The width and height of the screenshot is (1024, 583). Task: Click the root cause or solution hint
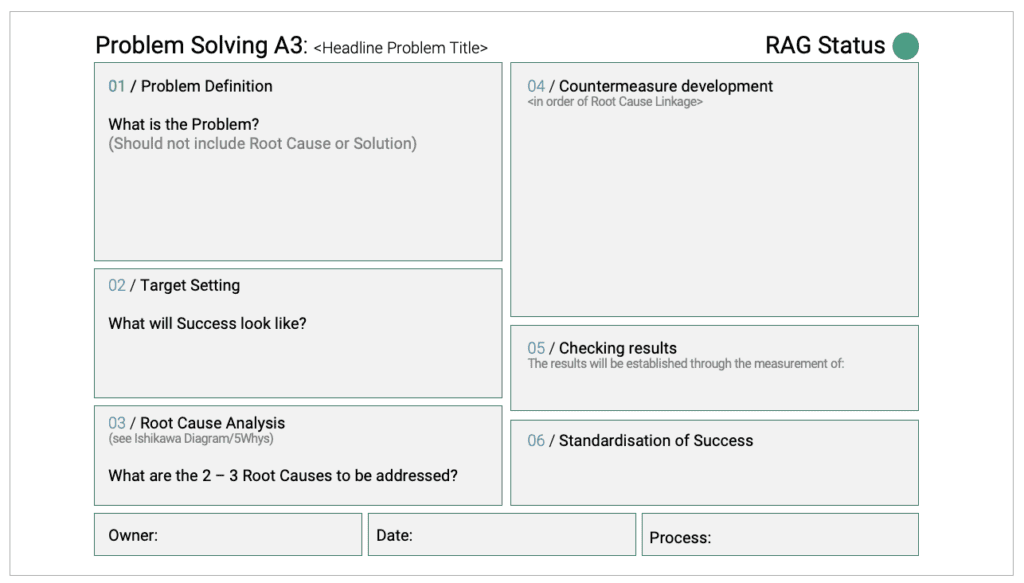click(x=262, y=143)
